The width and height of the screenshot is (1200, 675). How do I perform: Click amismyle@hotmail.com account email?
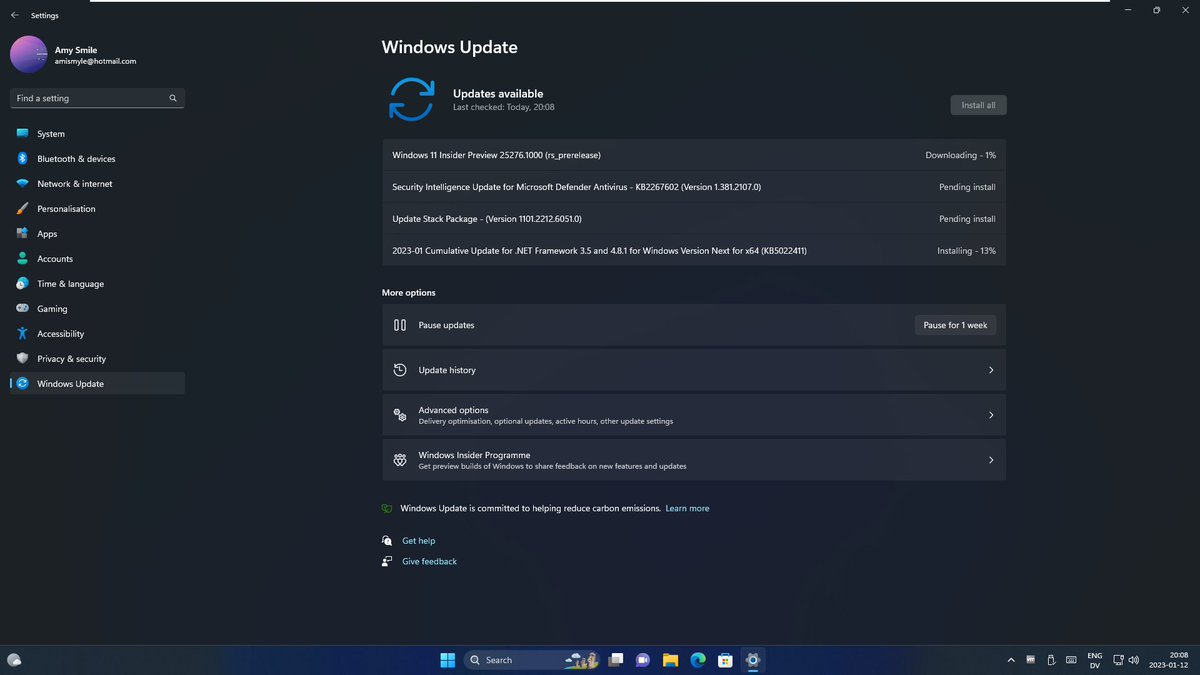(x=95, y=61)
